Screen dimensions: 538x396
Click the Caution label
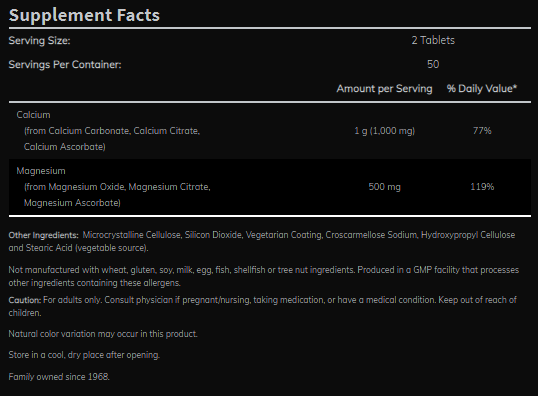tap(25, 300)
